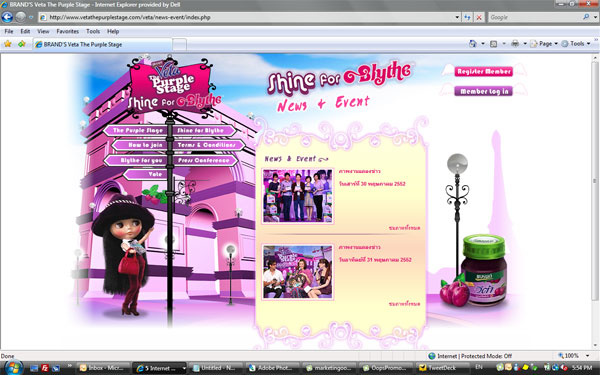
Task: Open the Press Conference signpost link
Action: point(205,160)
